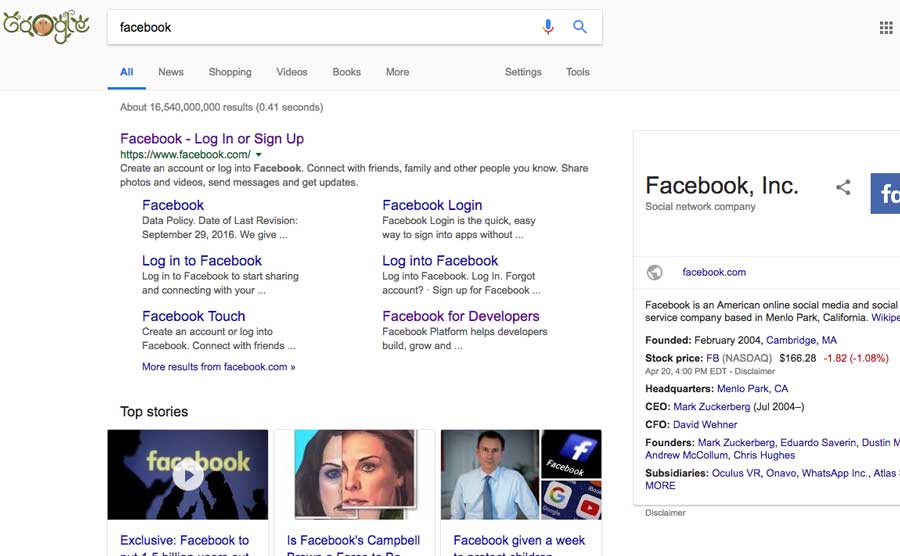The image size is (900, 556).
Task: Click CFO 'David Wehner' link
Action: pos(705,425)
